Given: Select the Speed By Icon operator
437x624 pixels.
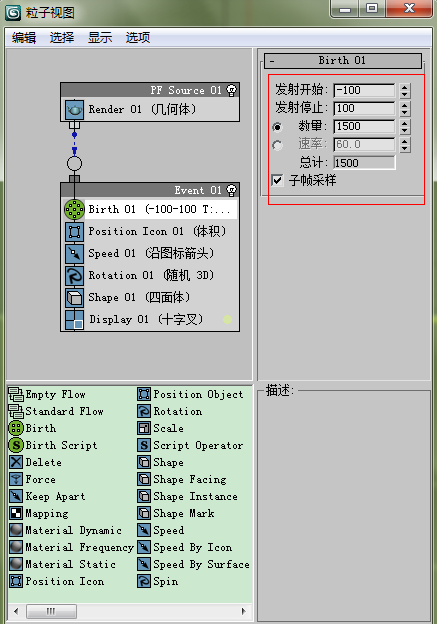Looking at the screenshot, I should (185, 547).
